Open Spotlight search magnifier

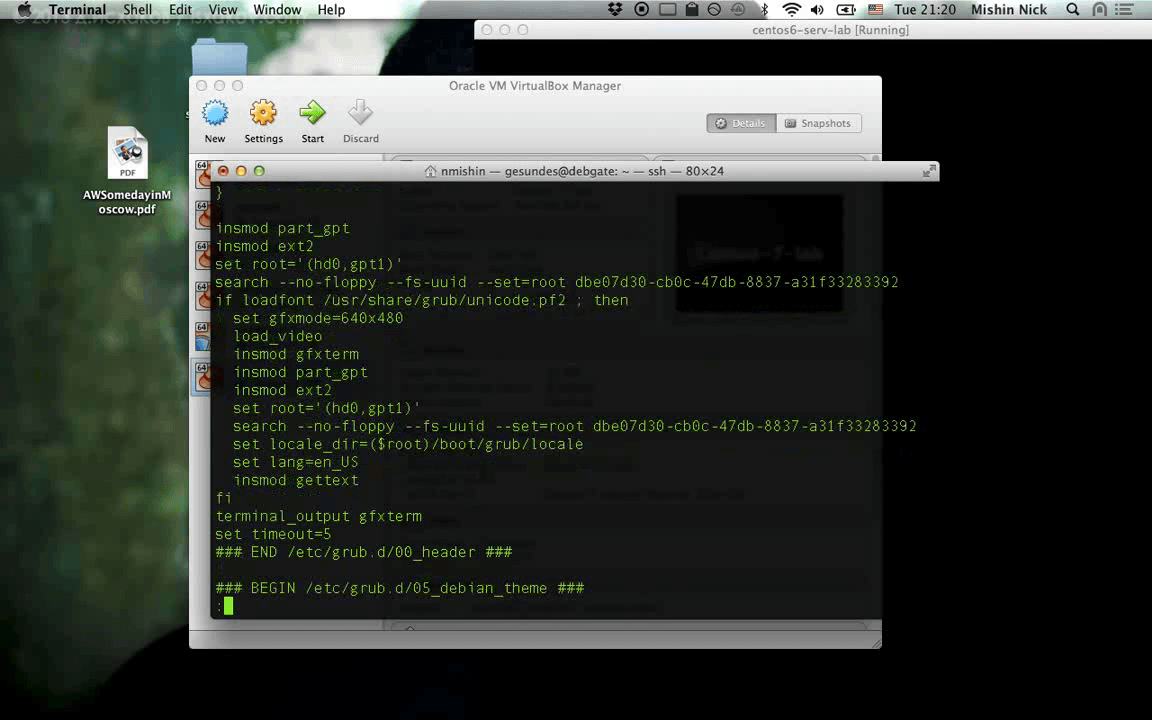pyautogui.click(x=1073, y=10)
